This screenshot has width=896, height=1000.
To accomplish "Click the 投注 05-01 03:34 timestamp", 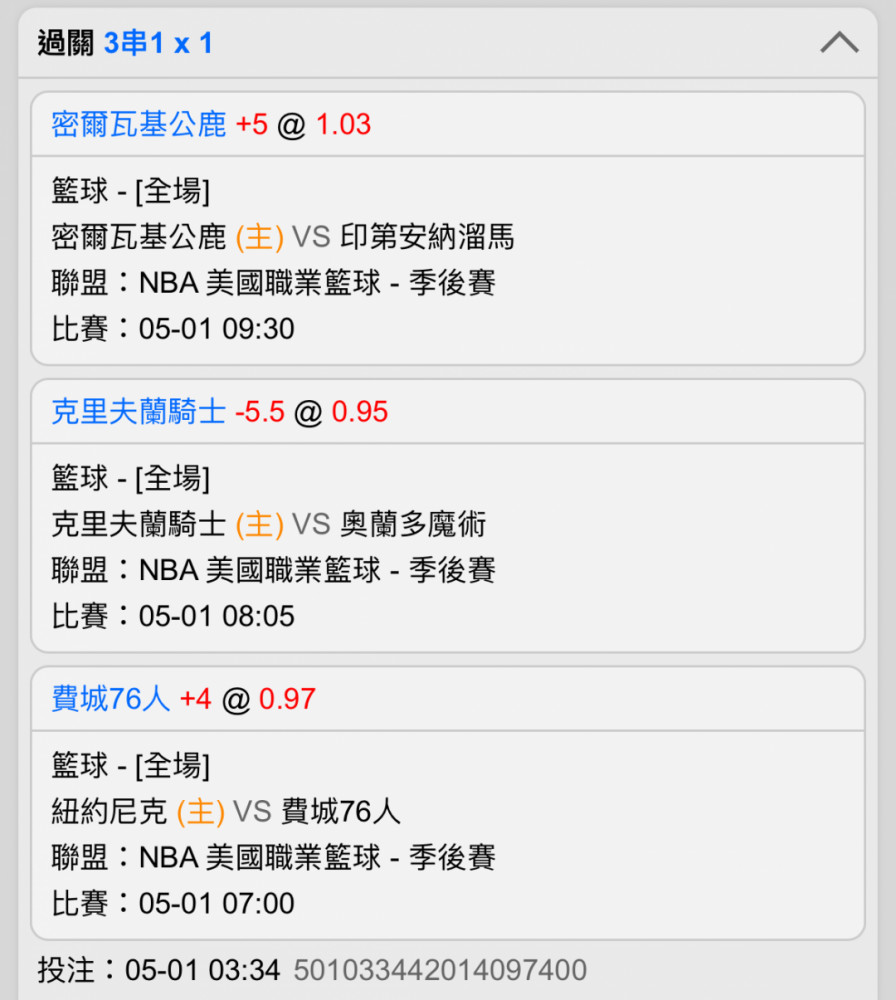I will pos(159,971).
